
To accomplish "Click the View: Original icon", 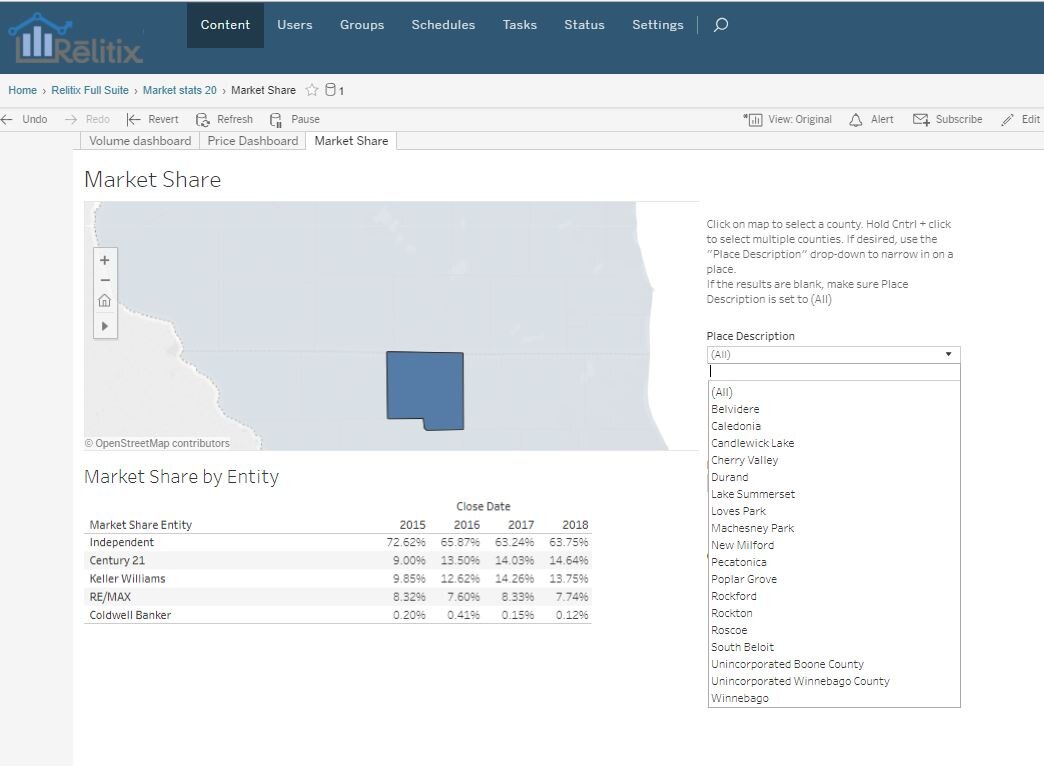I will coord(753,119).
